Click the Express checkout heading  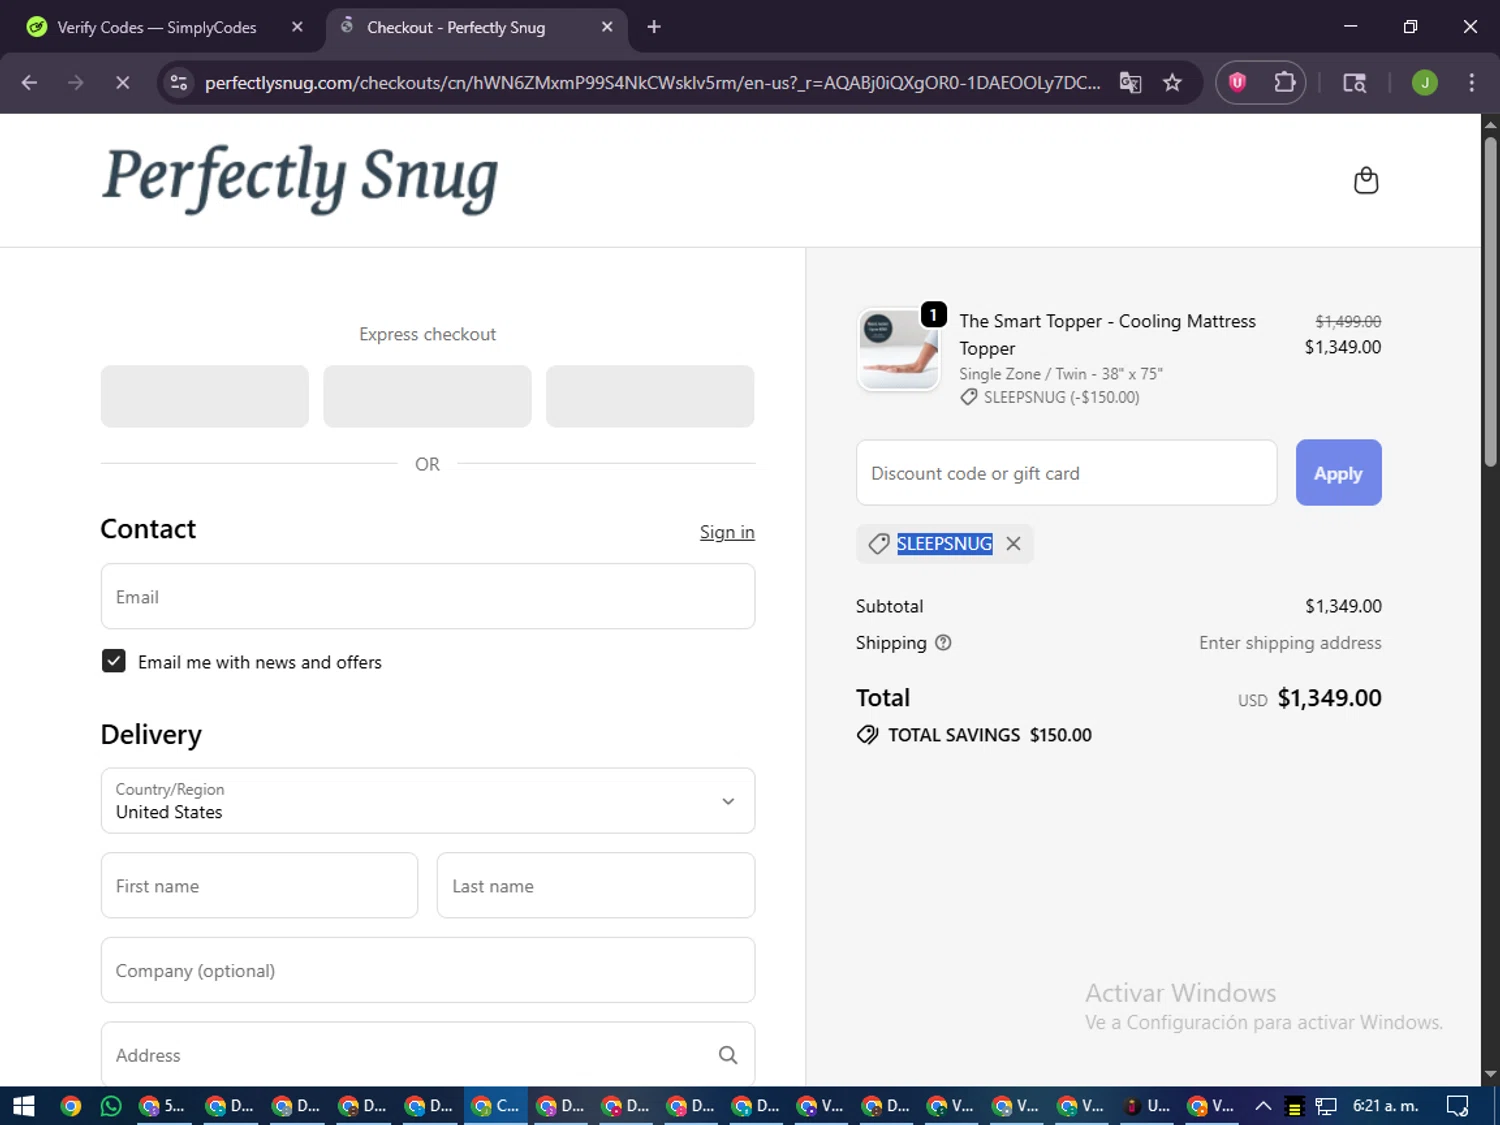click(x=428, y=334)
